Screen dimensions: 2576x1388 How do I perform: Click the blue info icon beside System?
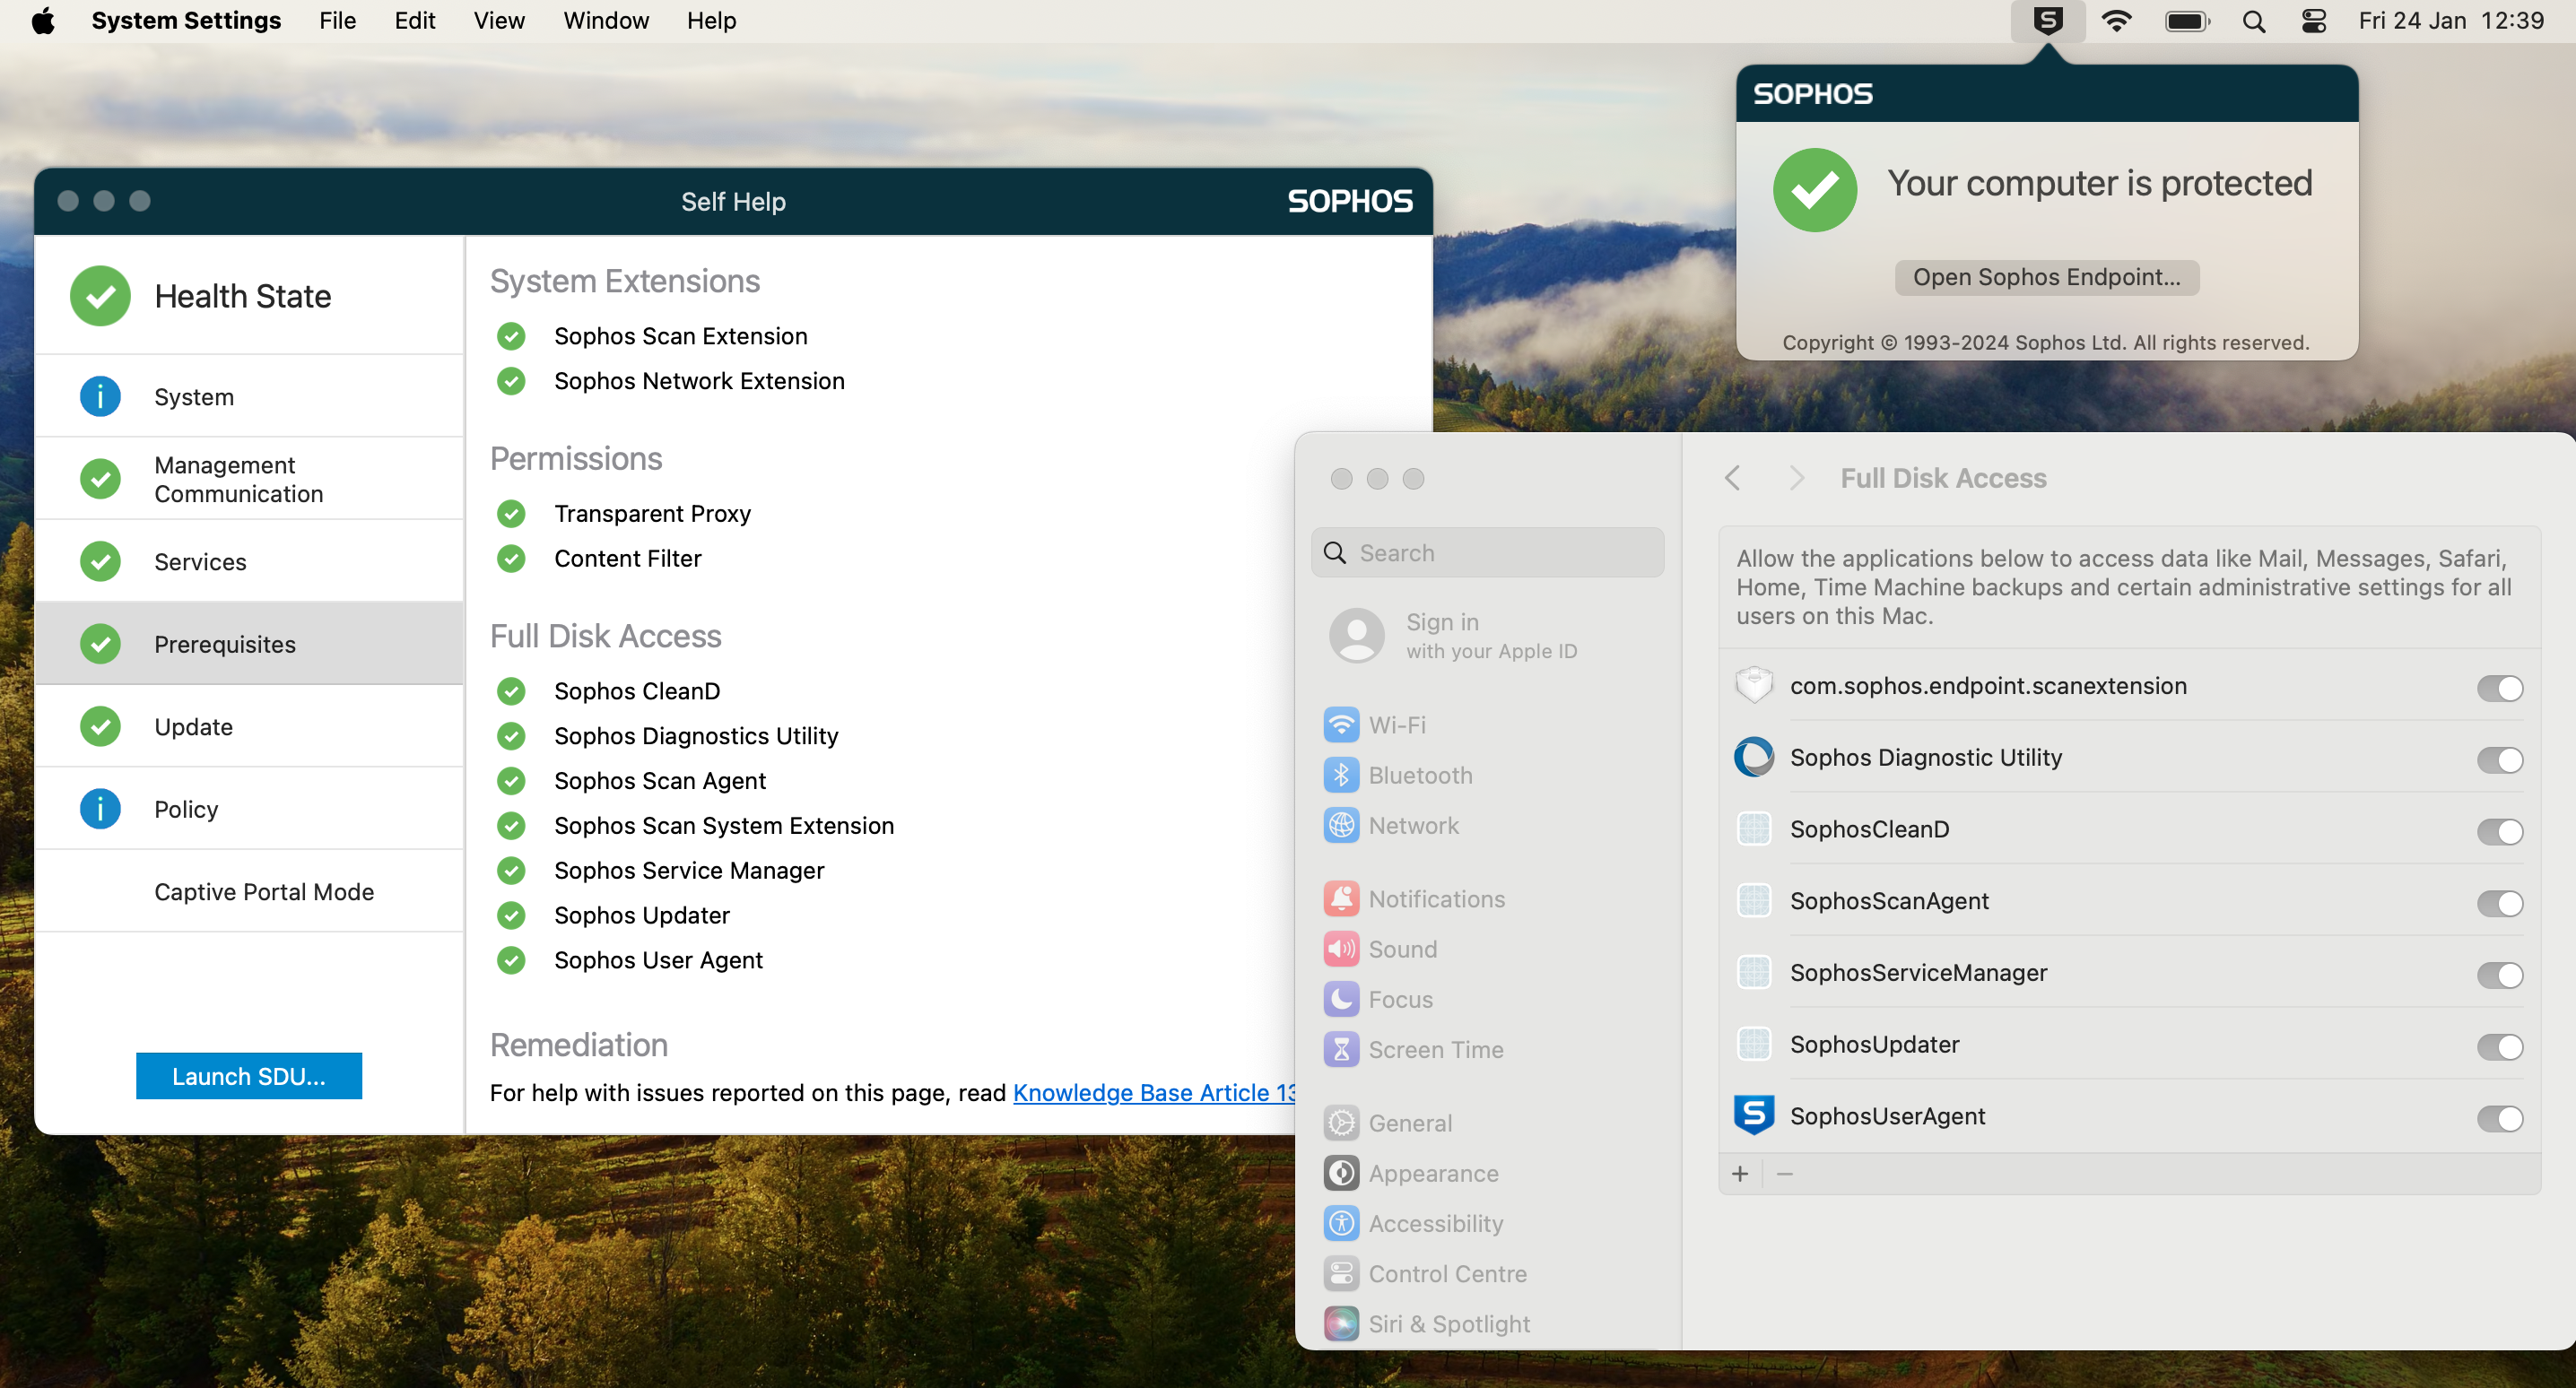pos(100,396)
